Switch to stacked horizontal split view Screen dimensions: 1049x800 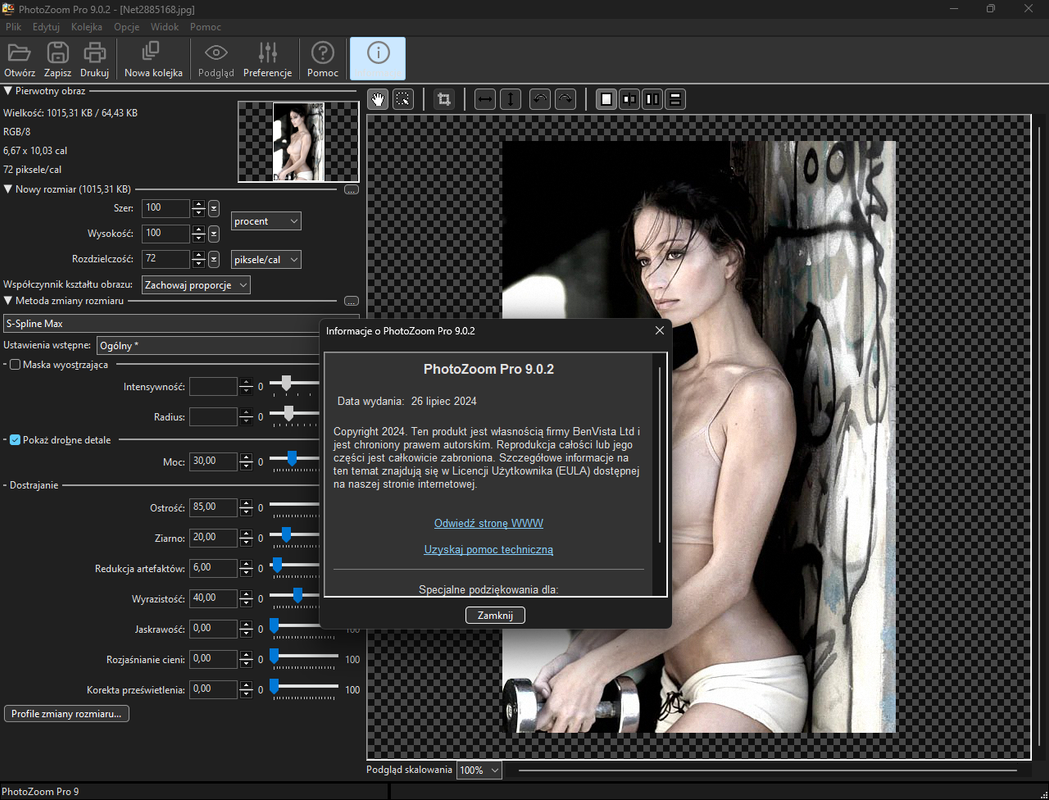coord(675,100)
